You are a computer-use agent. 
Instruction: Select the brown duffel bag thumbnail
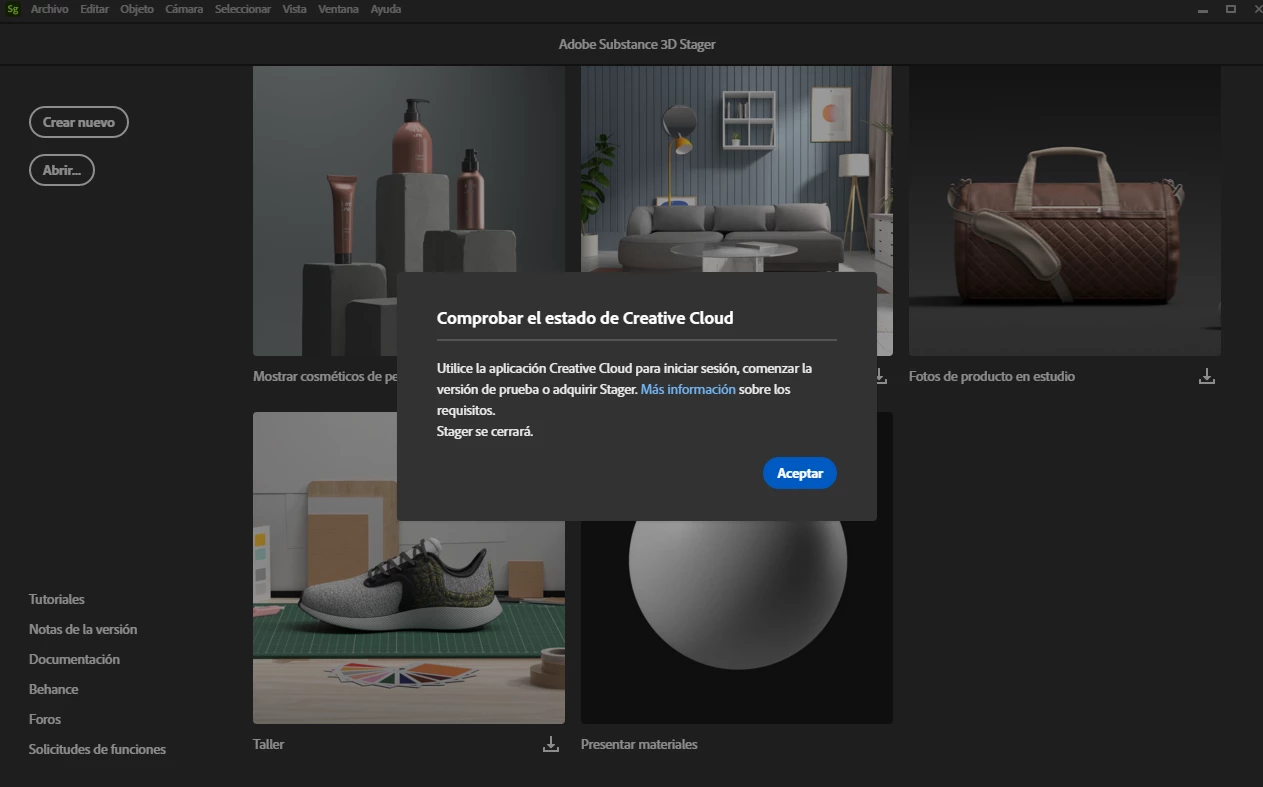(x=1065, y=211)
